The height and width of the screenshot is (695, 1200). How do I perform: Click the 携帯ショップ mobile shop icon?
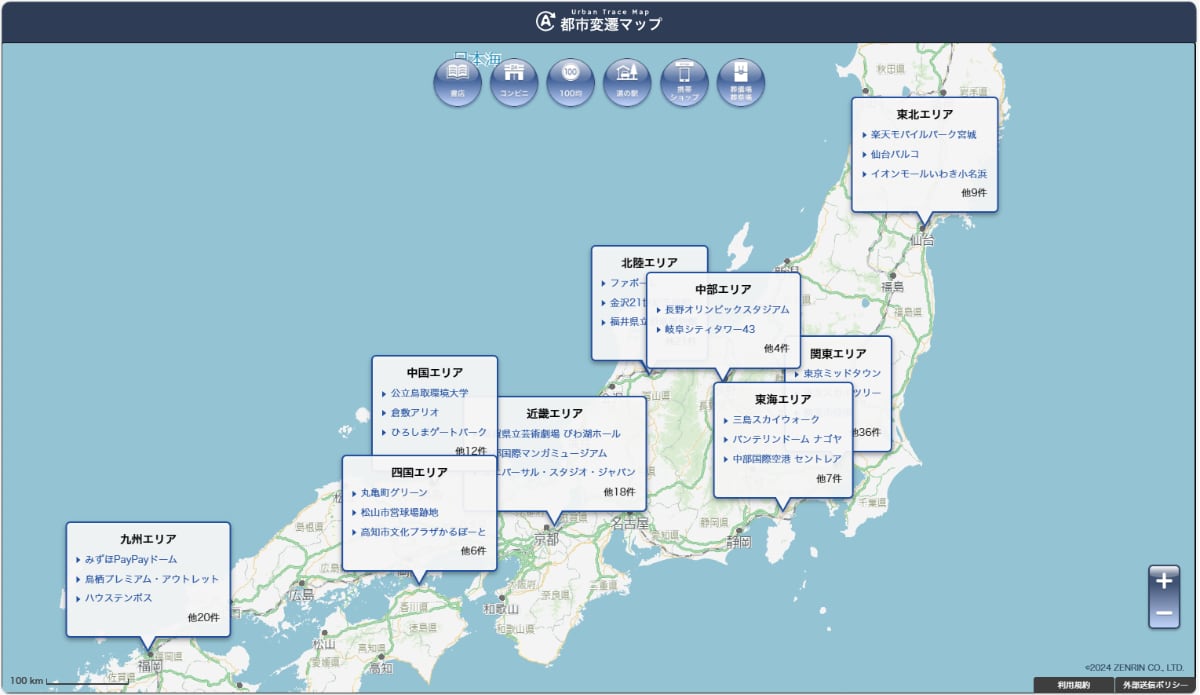(684, 81)
